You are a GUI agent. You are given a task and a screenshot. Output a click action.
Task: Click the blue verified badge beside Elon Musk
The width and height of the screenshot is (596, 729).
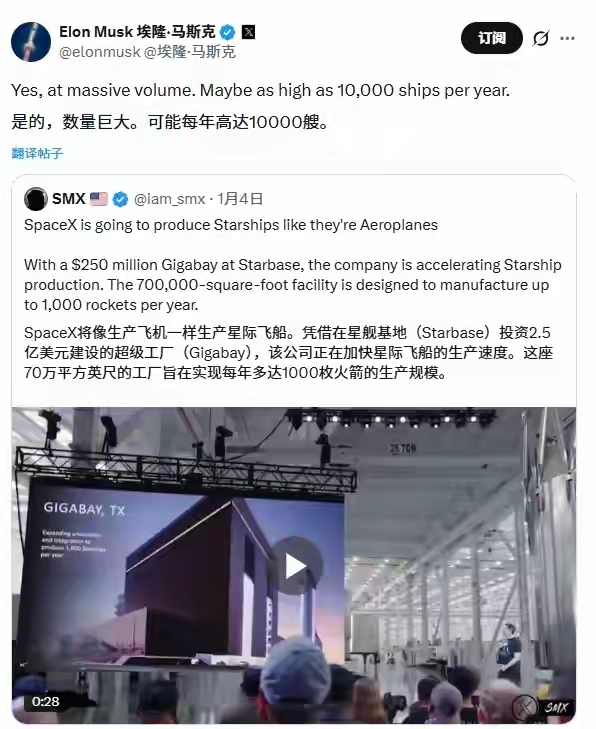pos(227,32)
